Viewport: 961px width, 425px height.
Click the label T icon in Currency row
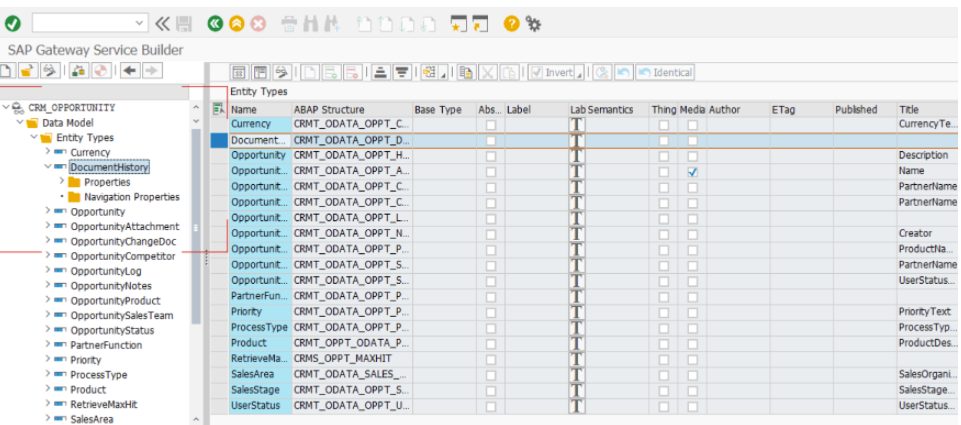coord(577,124)
